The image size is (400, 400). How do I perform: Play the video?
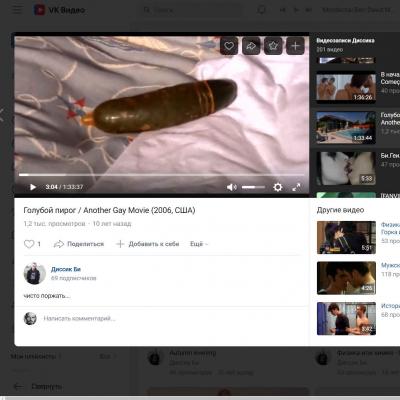coord(33,187)
